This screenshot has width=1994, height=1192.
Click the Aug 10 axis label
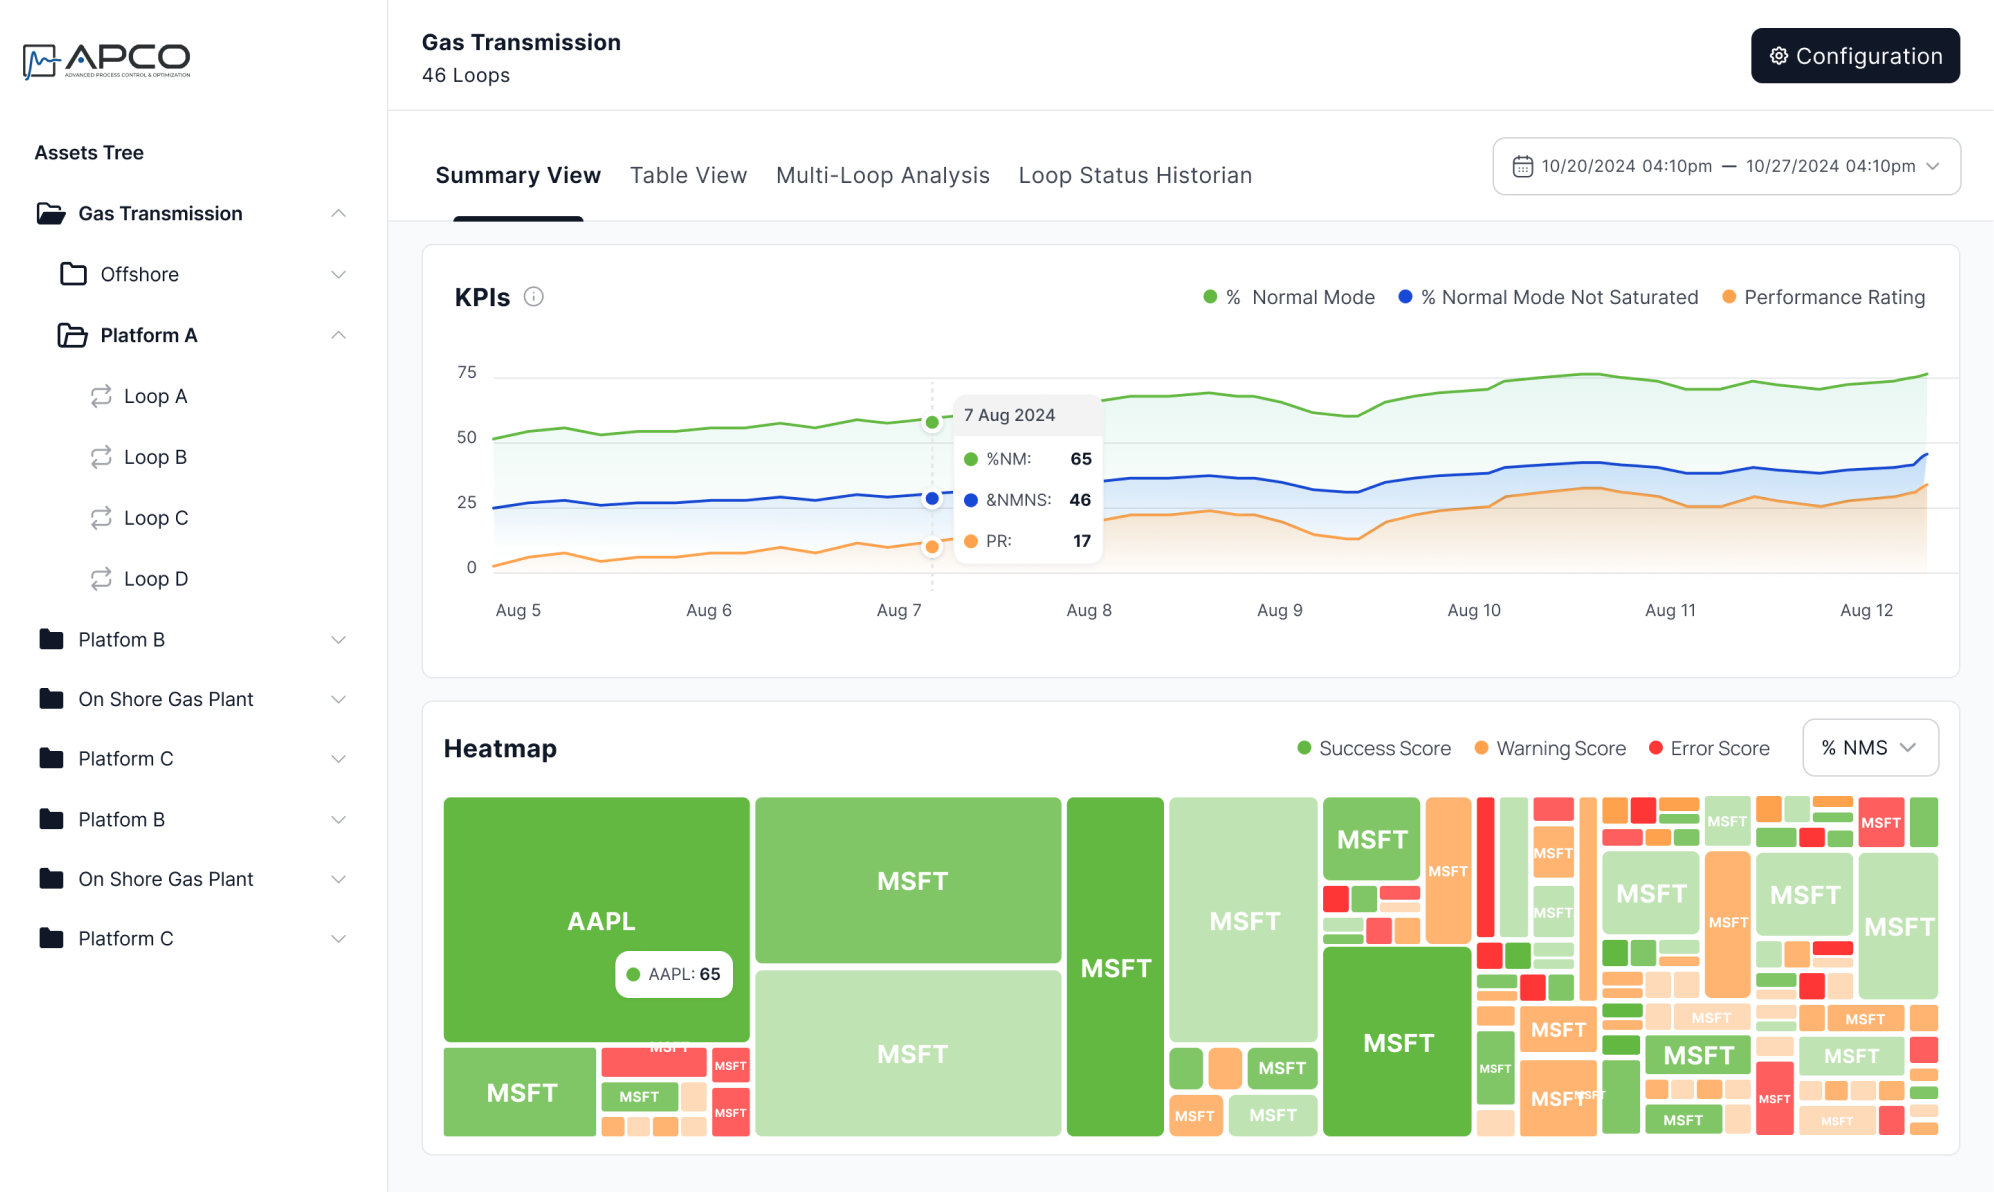tap(1474, 610)
